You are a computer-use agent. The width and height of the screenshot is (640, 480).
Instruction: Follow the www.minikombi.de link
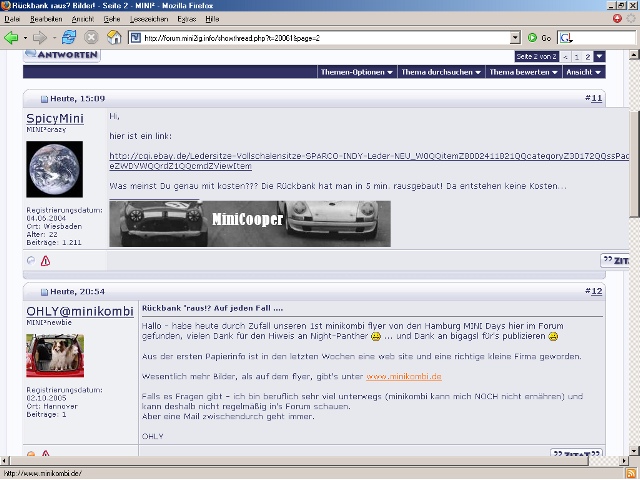[403, 376]
